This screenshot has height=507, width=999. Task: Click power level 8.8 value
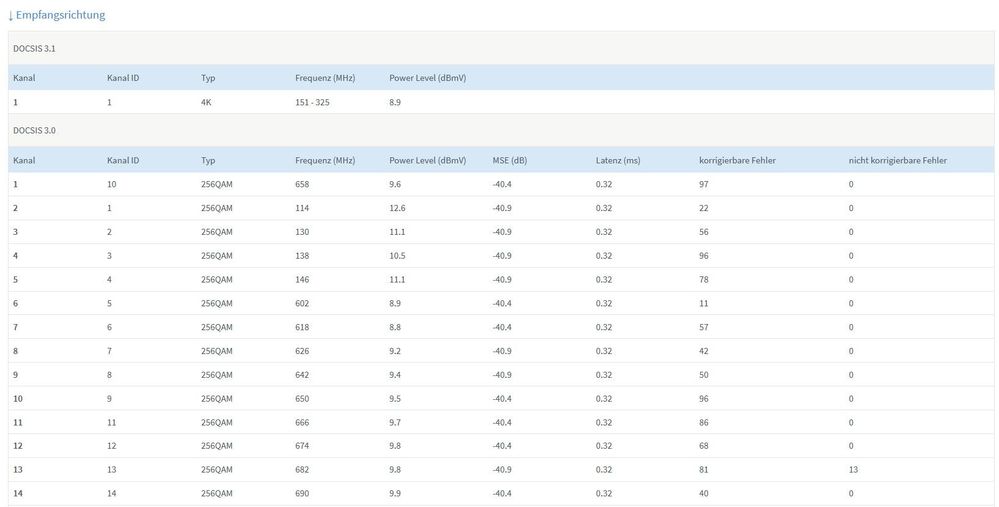pyautogui.click(x=395, y=327)
